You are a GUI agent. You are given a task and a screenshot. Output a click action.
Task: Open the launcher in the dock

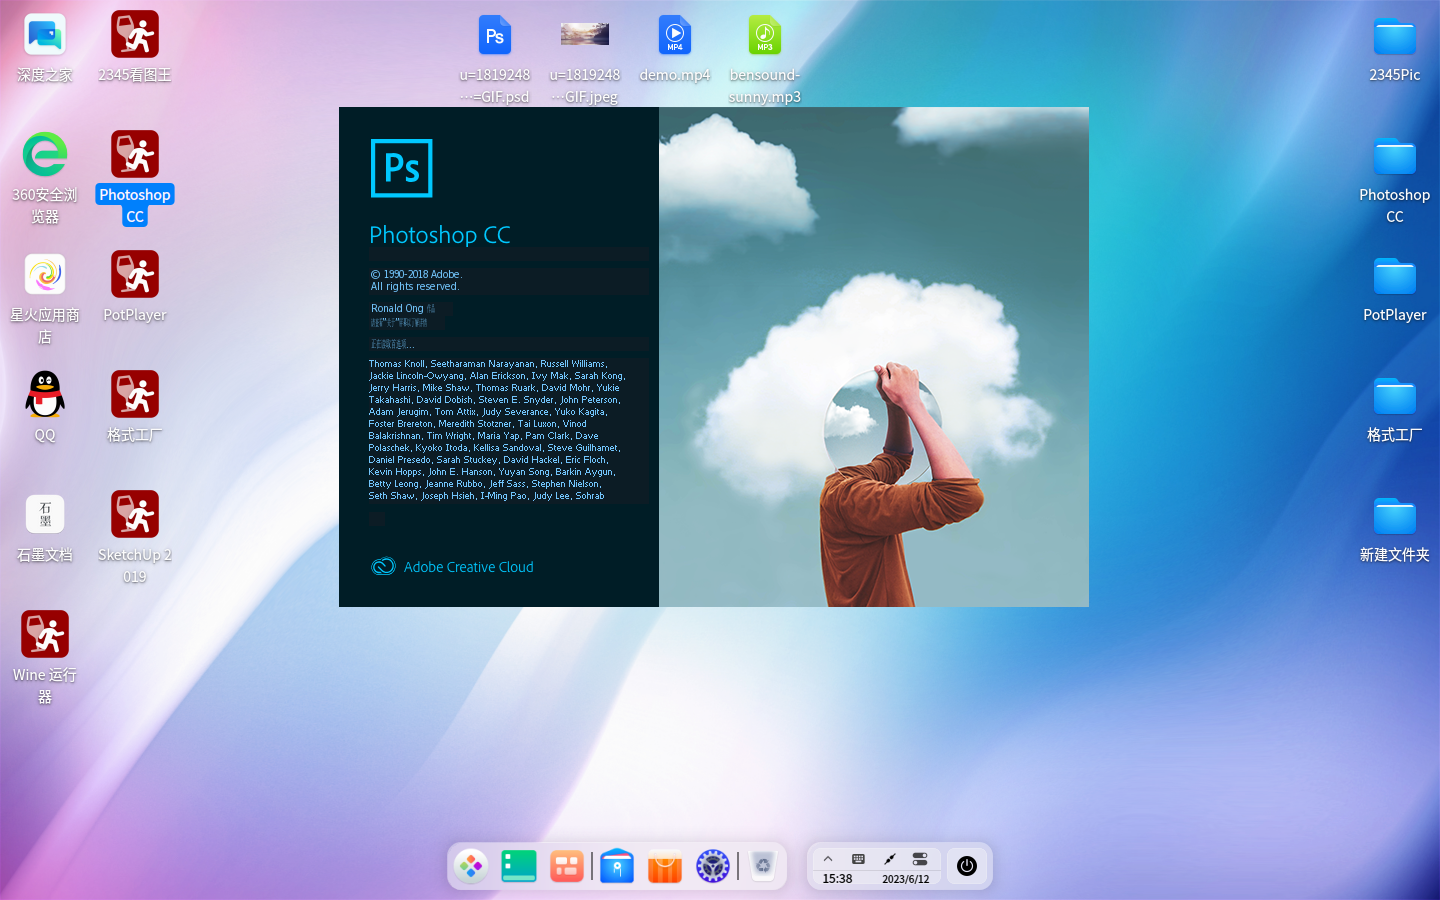pos(471,866)
